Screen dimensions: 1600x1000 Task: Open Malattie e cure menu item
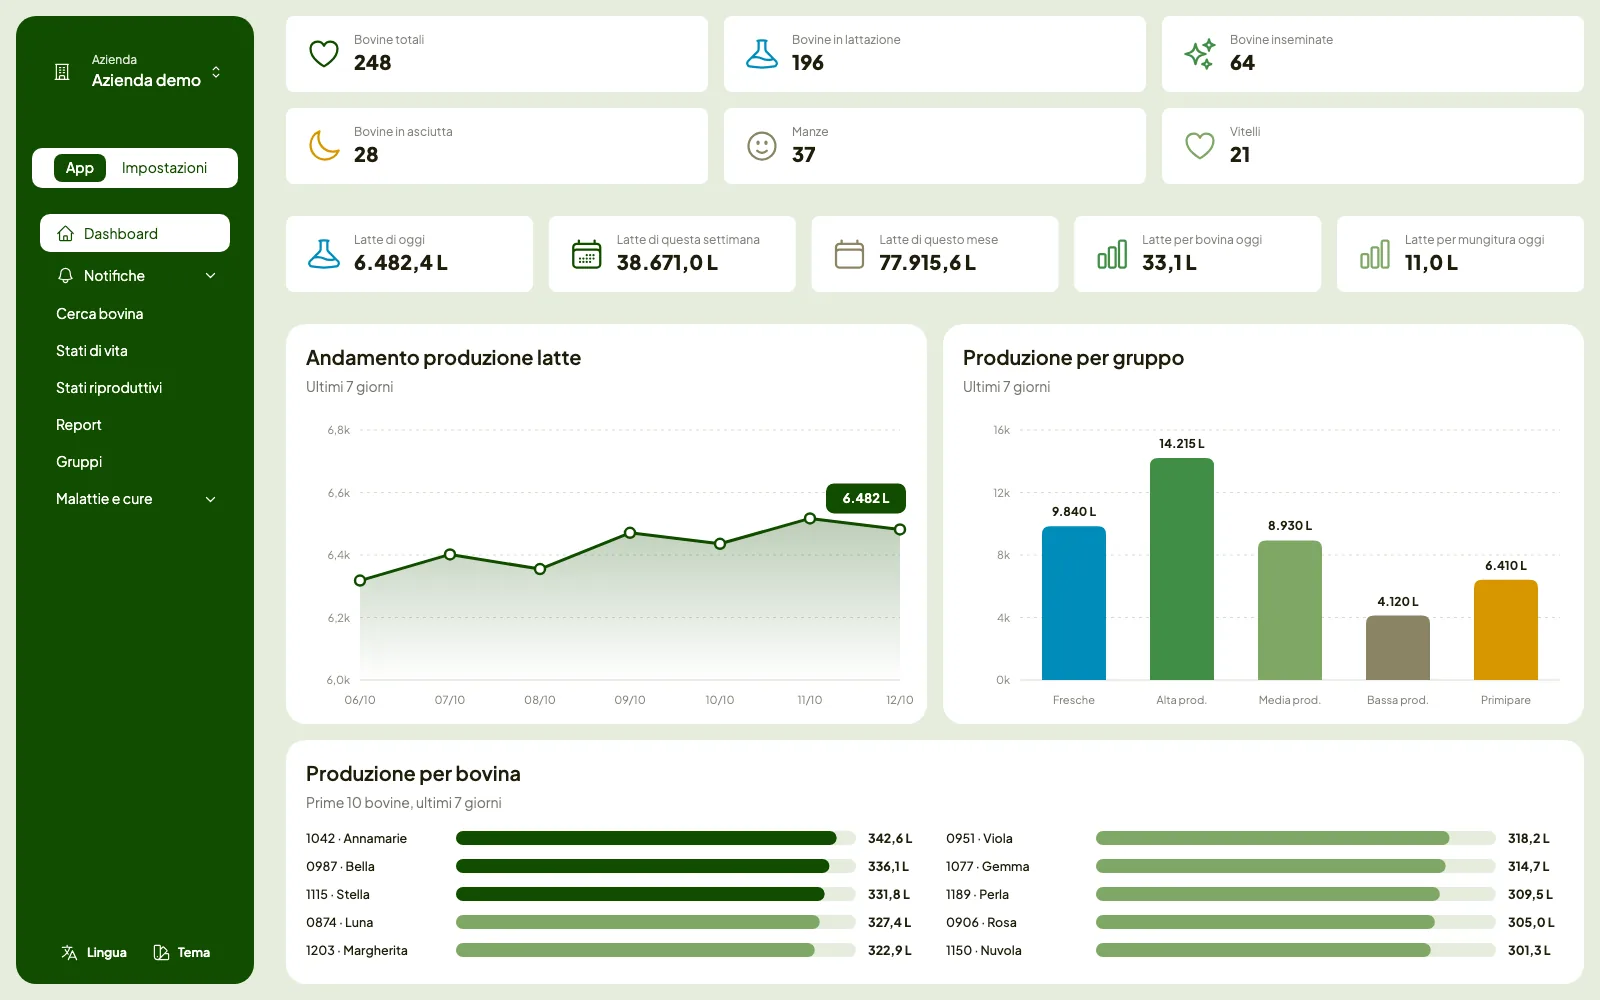click(135, 499)
